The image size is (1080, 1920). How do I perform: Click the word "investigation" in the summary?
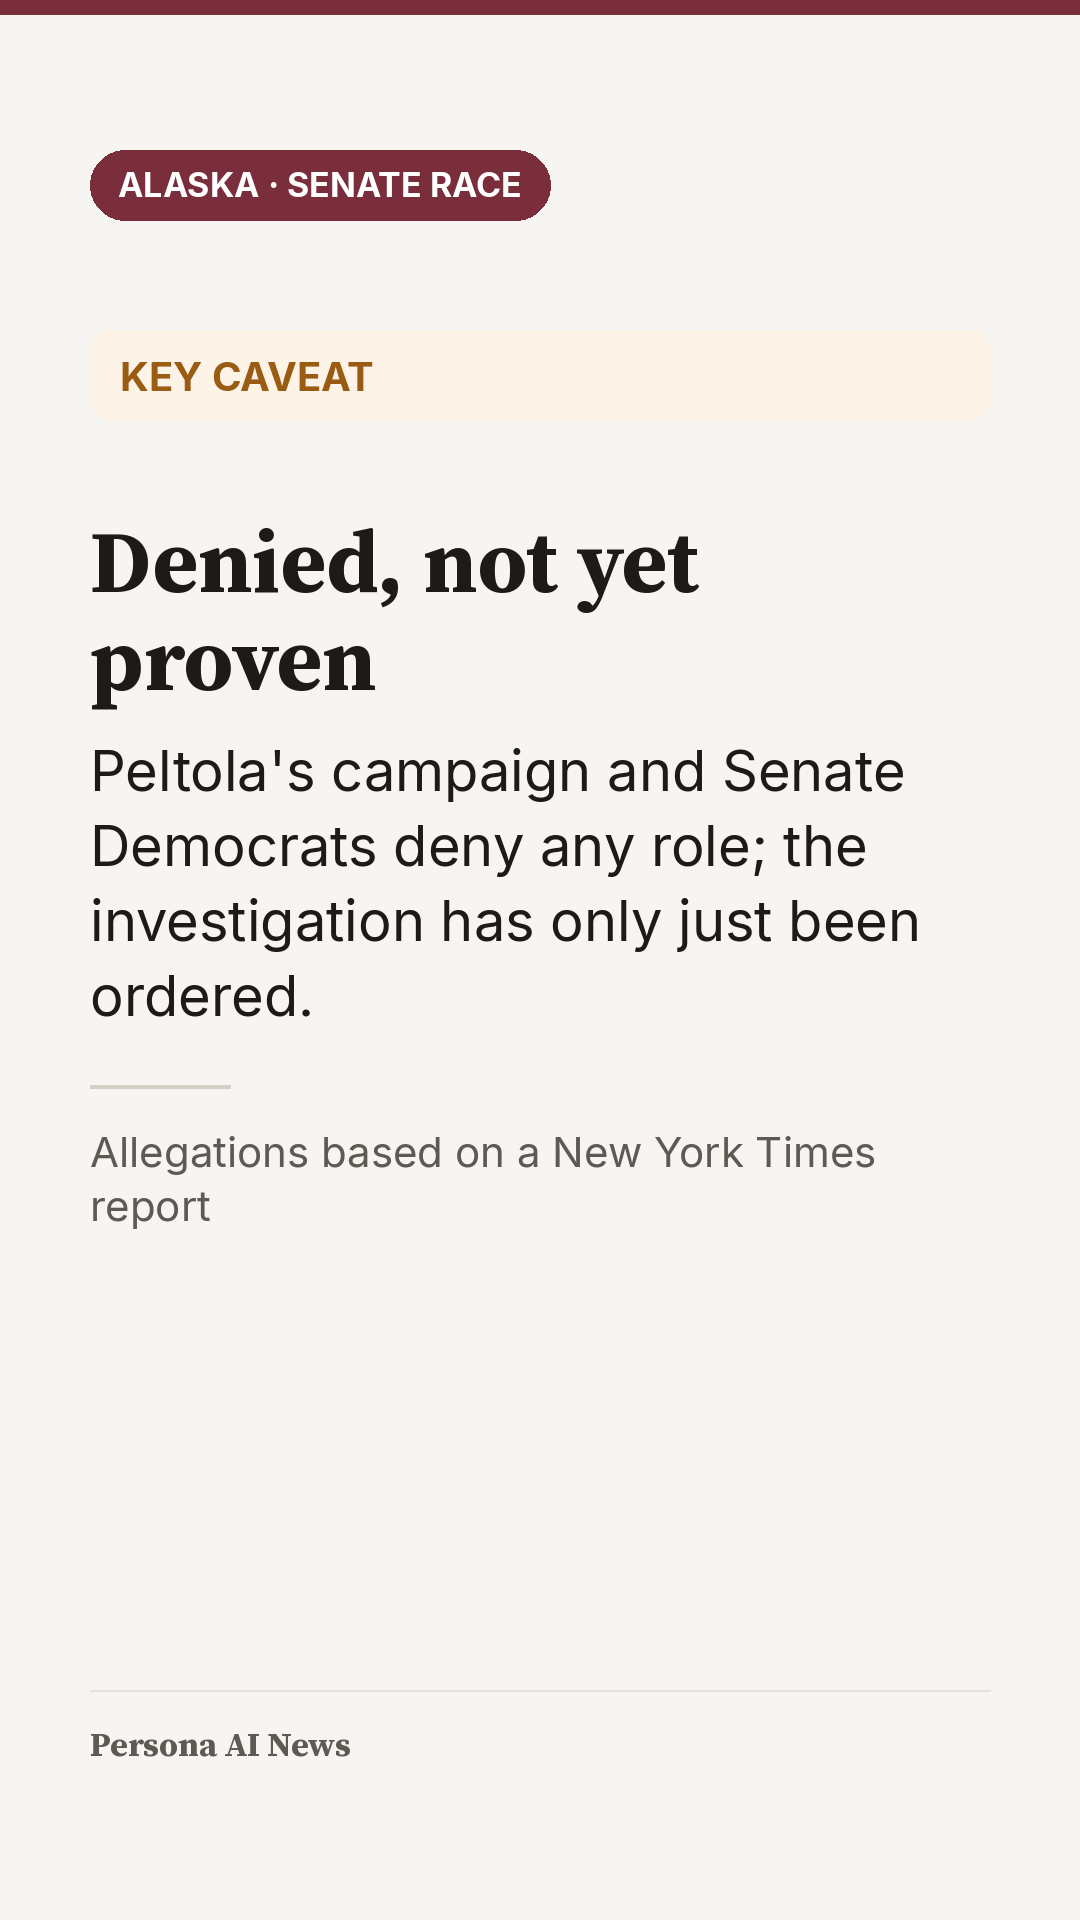[257, 922]
